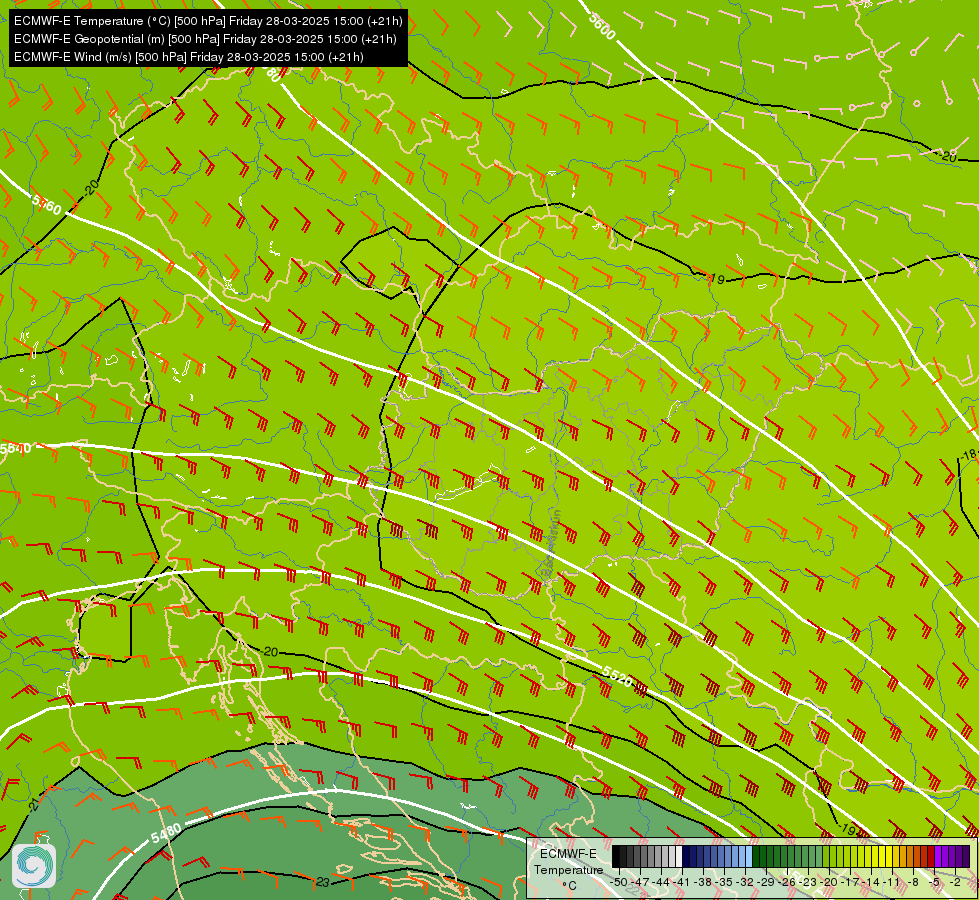
Task: Click the -8 tick label on the colorbar
Action: tap(913, 882)
